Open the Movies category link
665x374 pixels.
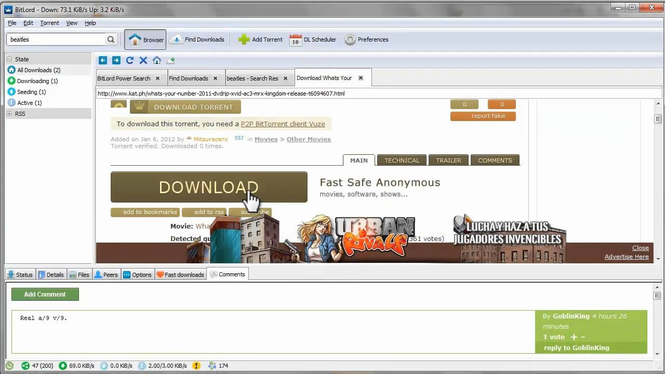(266, 139)
